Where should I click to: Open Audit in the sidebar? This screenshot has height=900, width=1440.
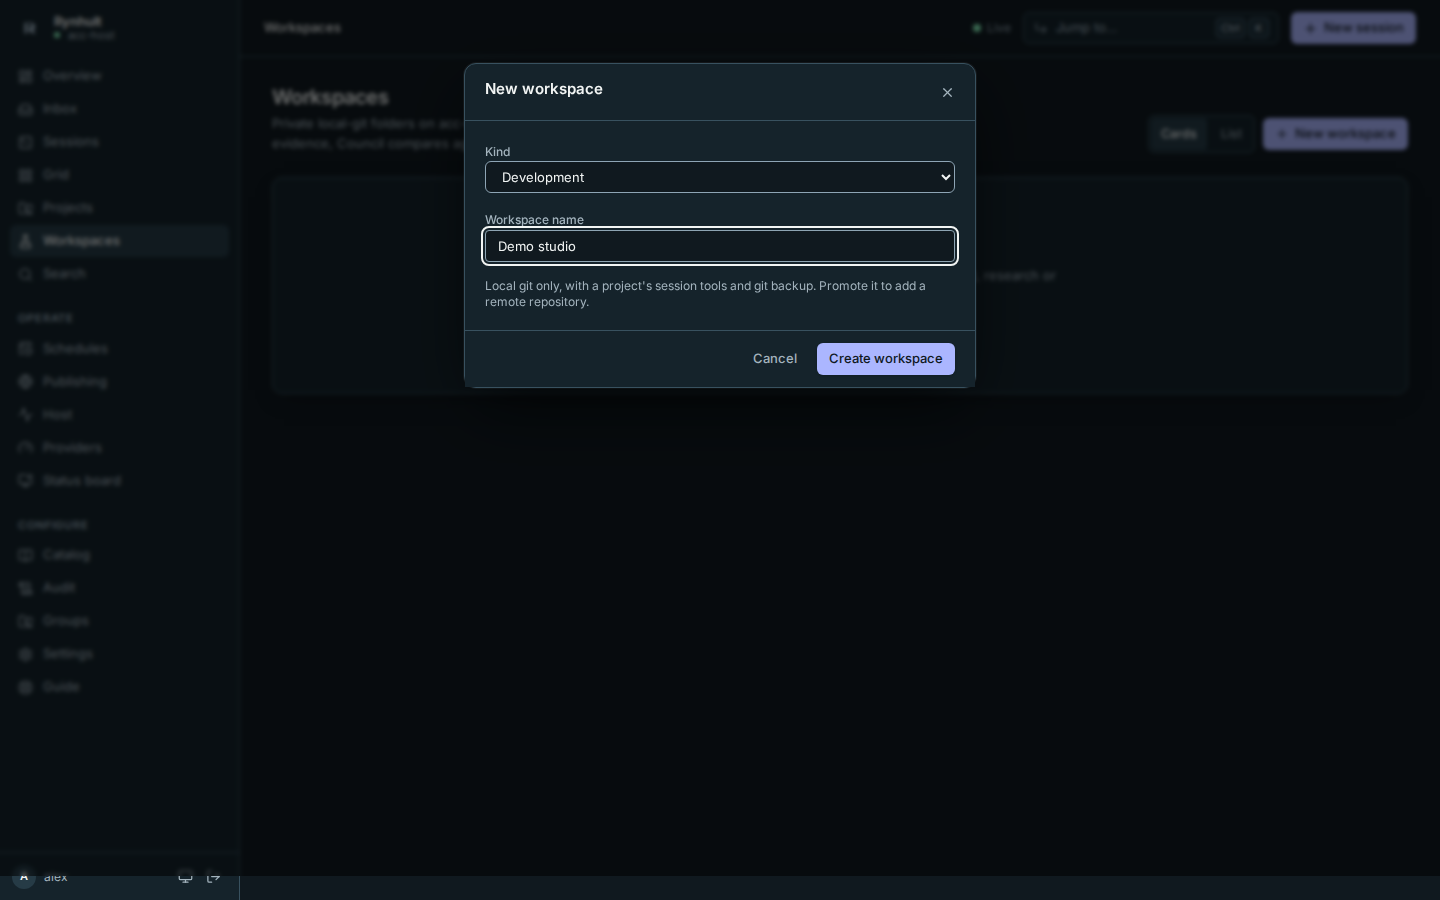(x=120, y=588)
